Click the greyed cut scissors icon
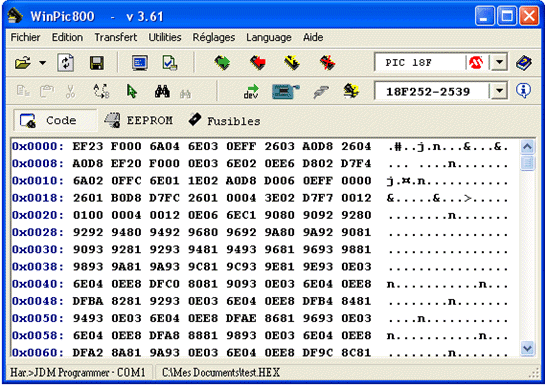This screenshot has height=385, width=545. tap(70, 91)
